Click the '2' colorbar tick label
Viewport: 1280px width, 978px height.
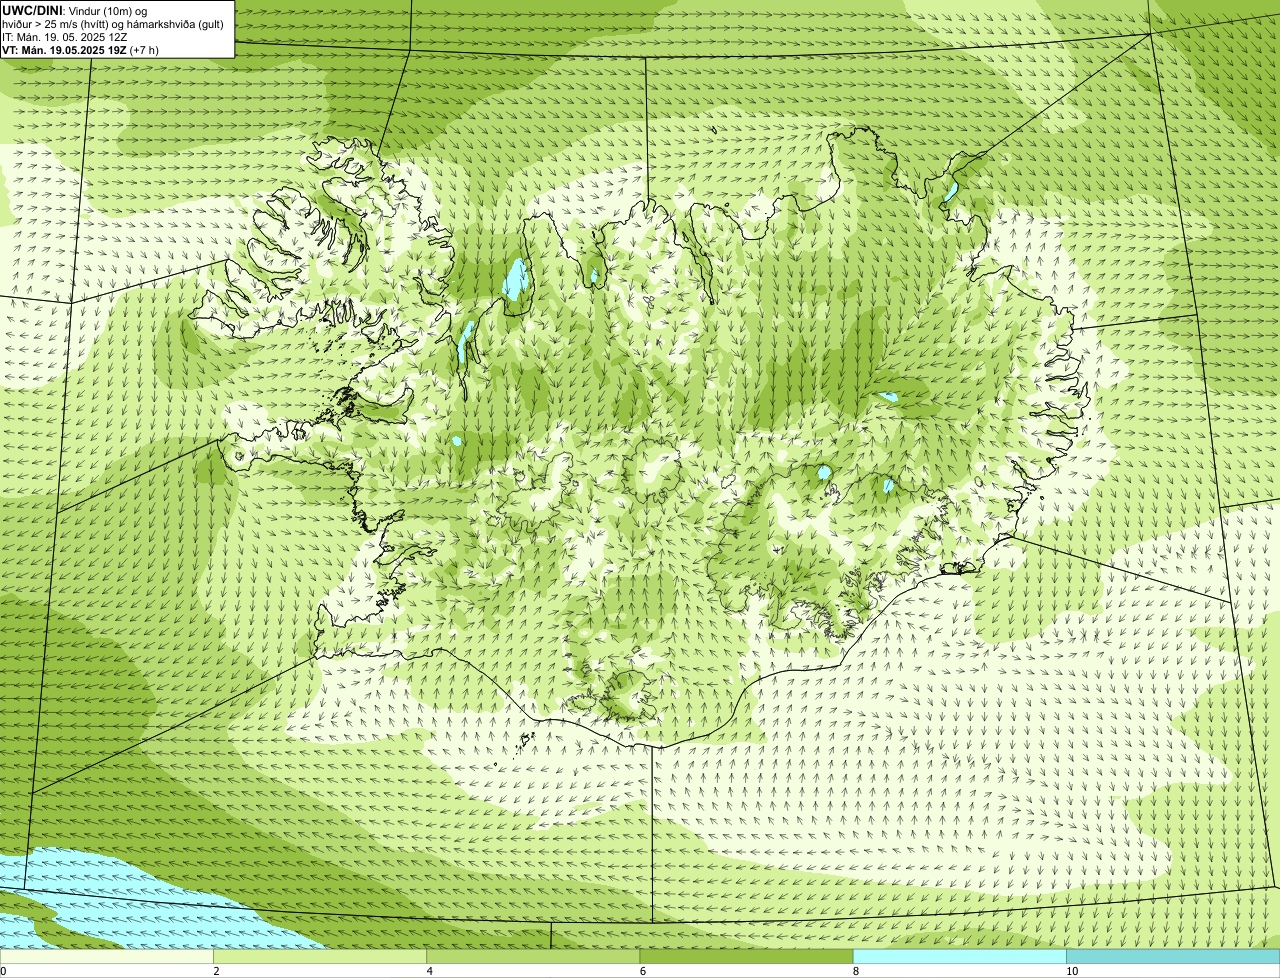tap(216, 971)
